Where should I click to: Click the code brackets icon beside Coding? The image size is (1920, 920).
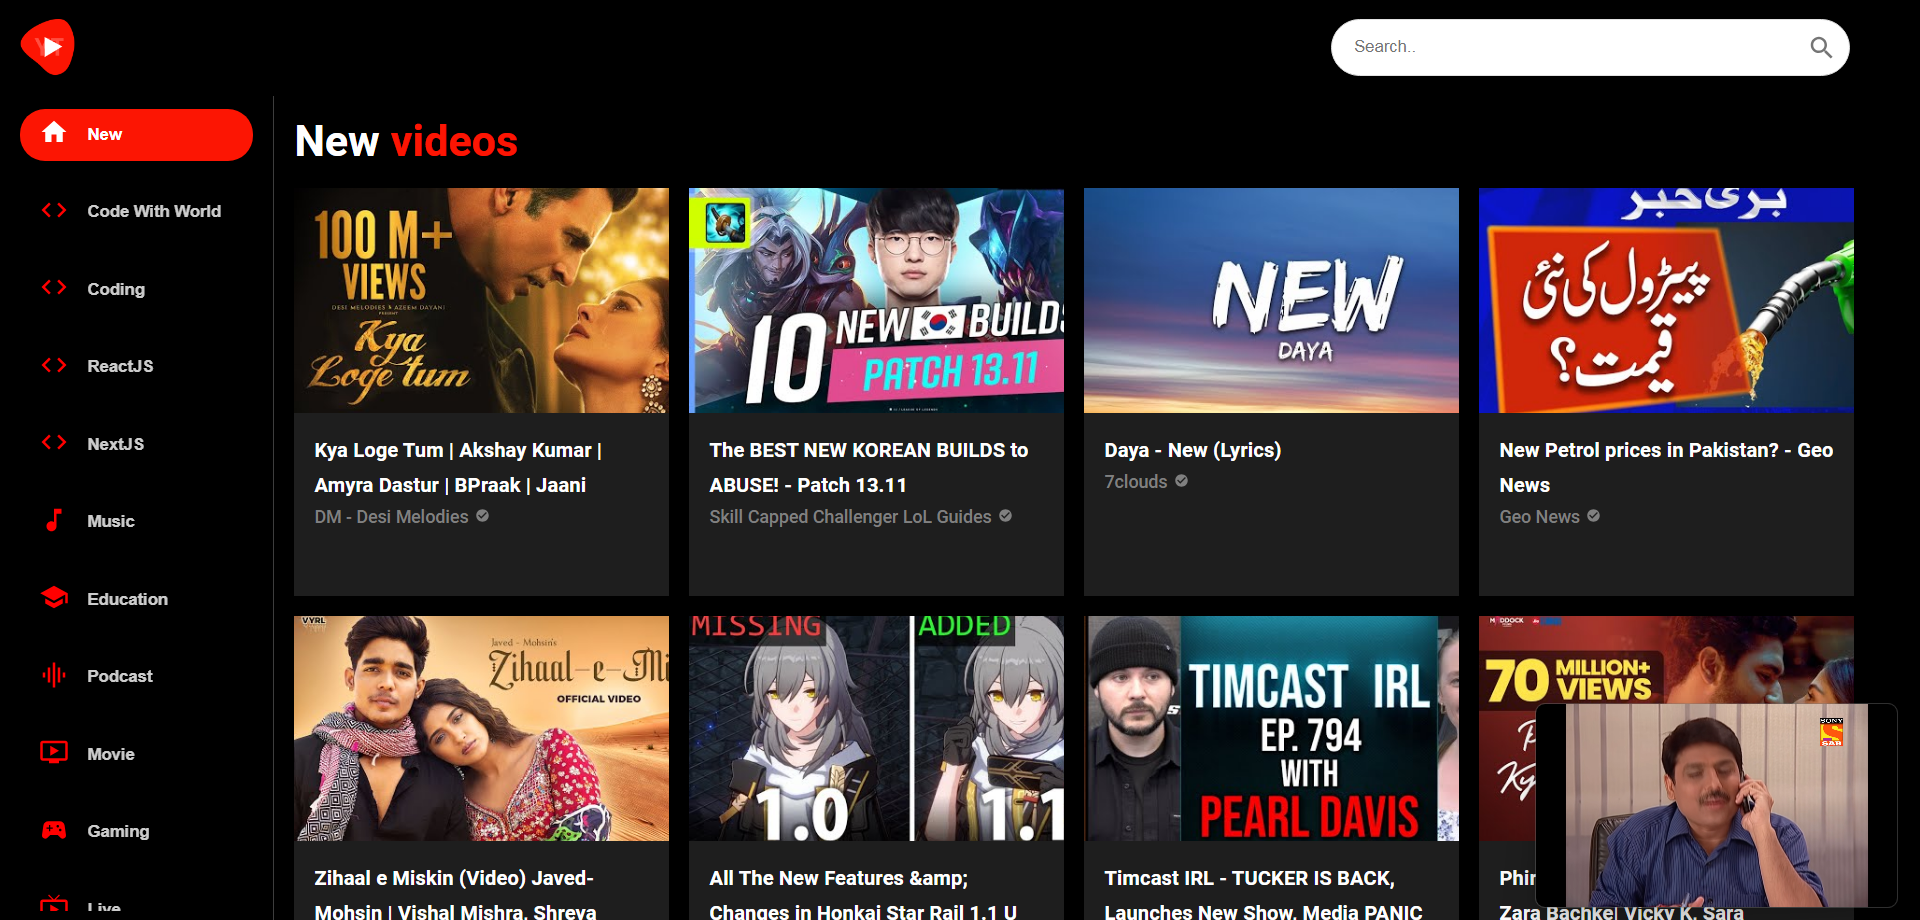tap(54, 288)
